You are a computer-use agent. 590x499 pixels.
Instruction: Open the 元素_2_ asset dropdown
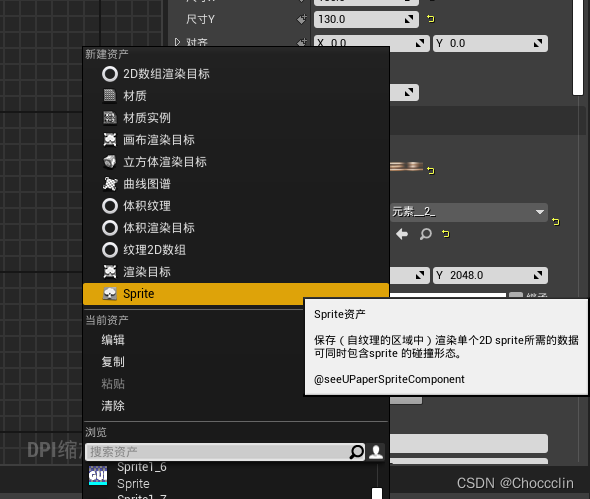click(x=468, y=212)
